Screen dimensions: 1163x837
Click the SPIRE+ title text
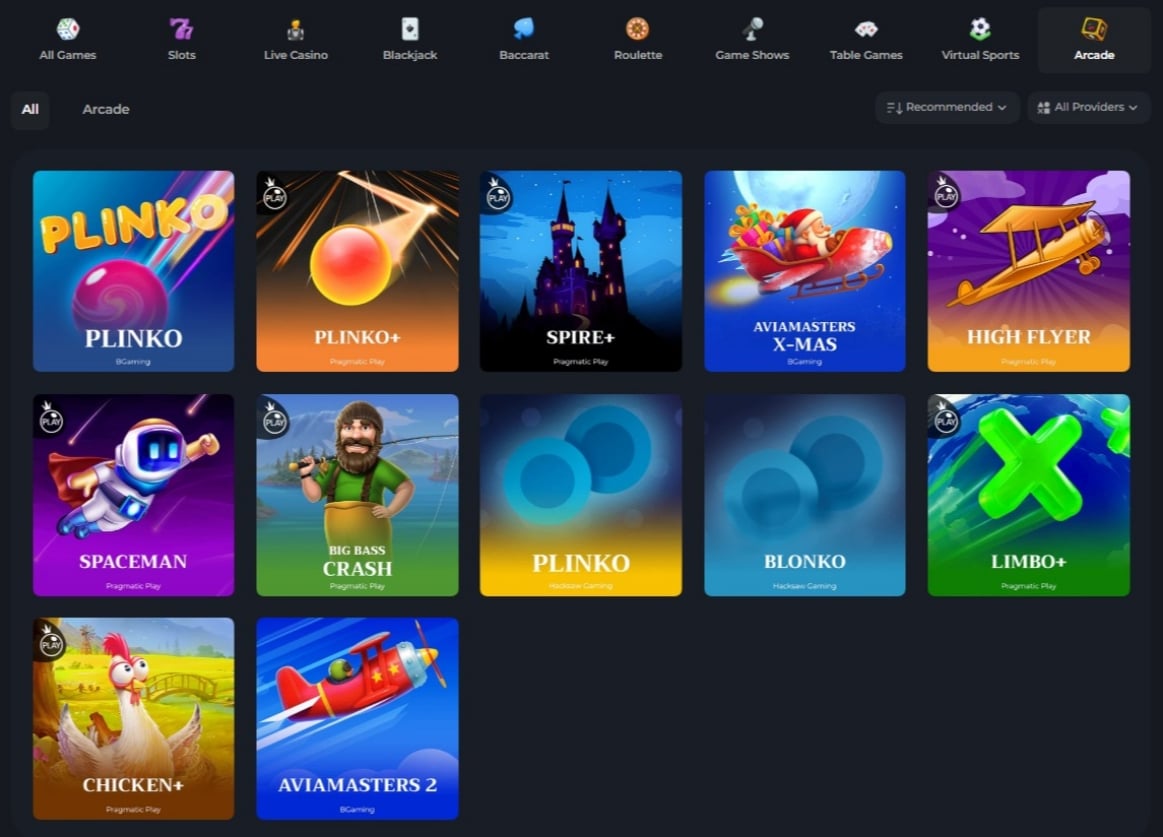pos(581,338)
